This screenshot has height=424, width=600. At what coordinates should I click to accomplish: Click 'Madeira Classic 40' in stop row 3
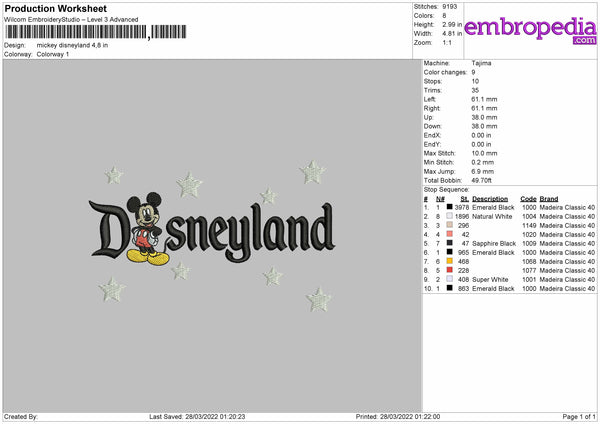567,226
